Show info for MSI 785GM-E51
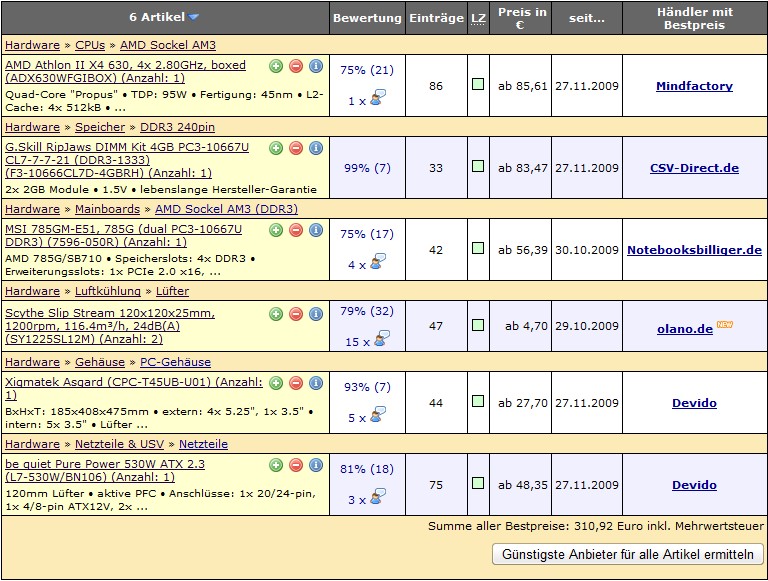The image size is (768, 581). pos(316,230)
